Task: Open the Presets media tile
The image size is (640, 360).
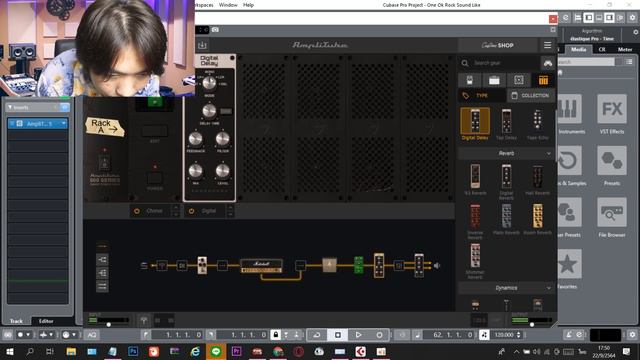Action: pyautogui.click(x=612, y=166)
